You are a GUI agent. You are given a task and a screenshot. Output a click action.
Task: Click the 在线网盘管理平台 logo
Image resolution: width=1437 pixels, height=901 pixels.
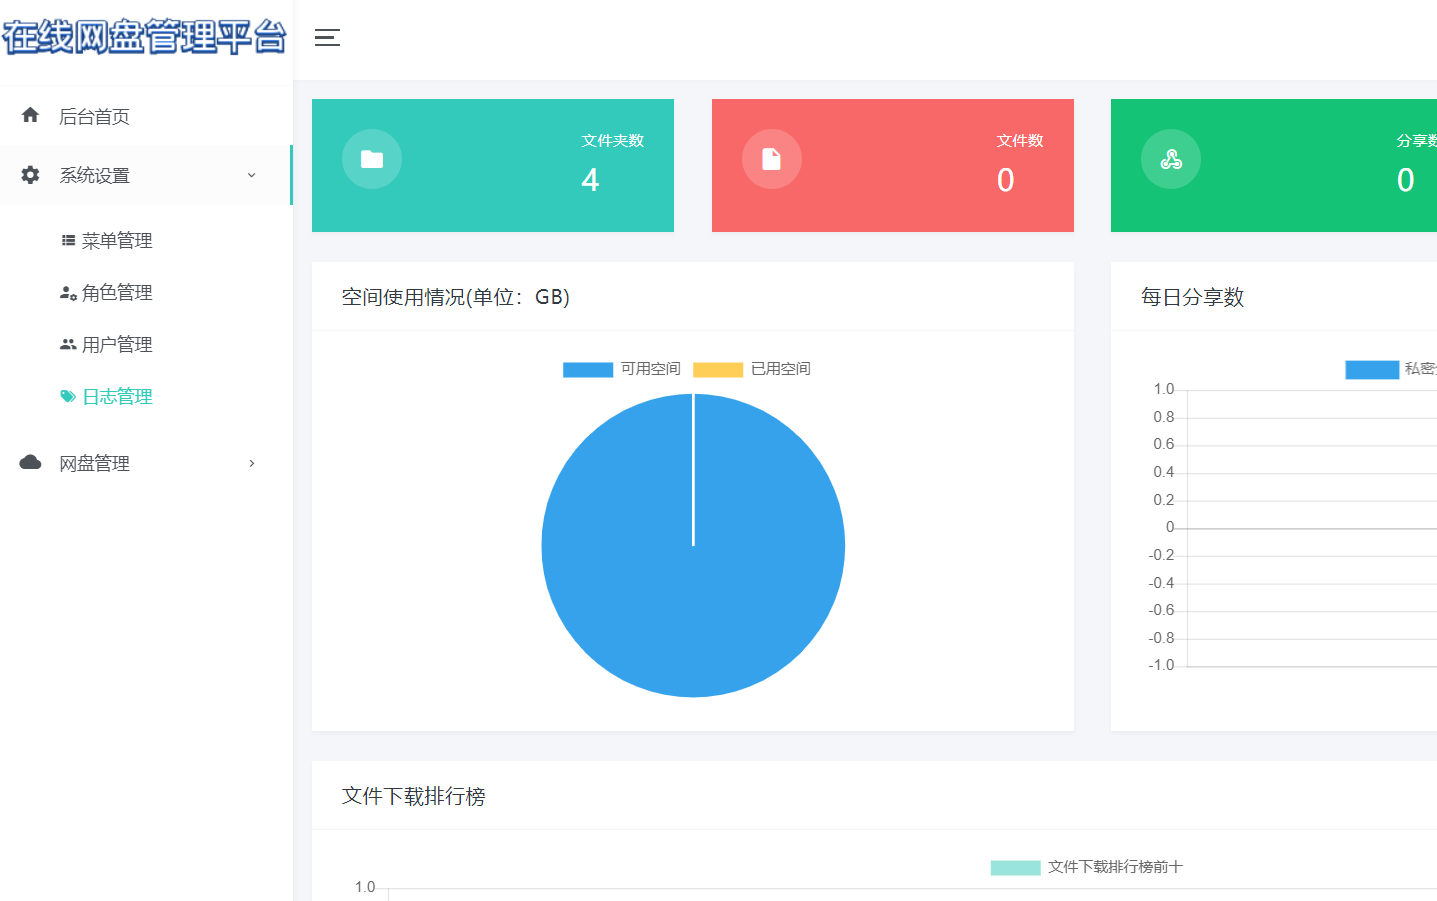tap(145, 38)
